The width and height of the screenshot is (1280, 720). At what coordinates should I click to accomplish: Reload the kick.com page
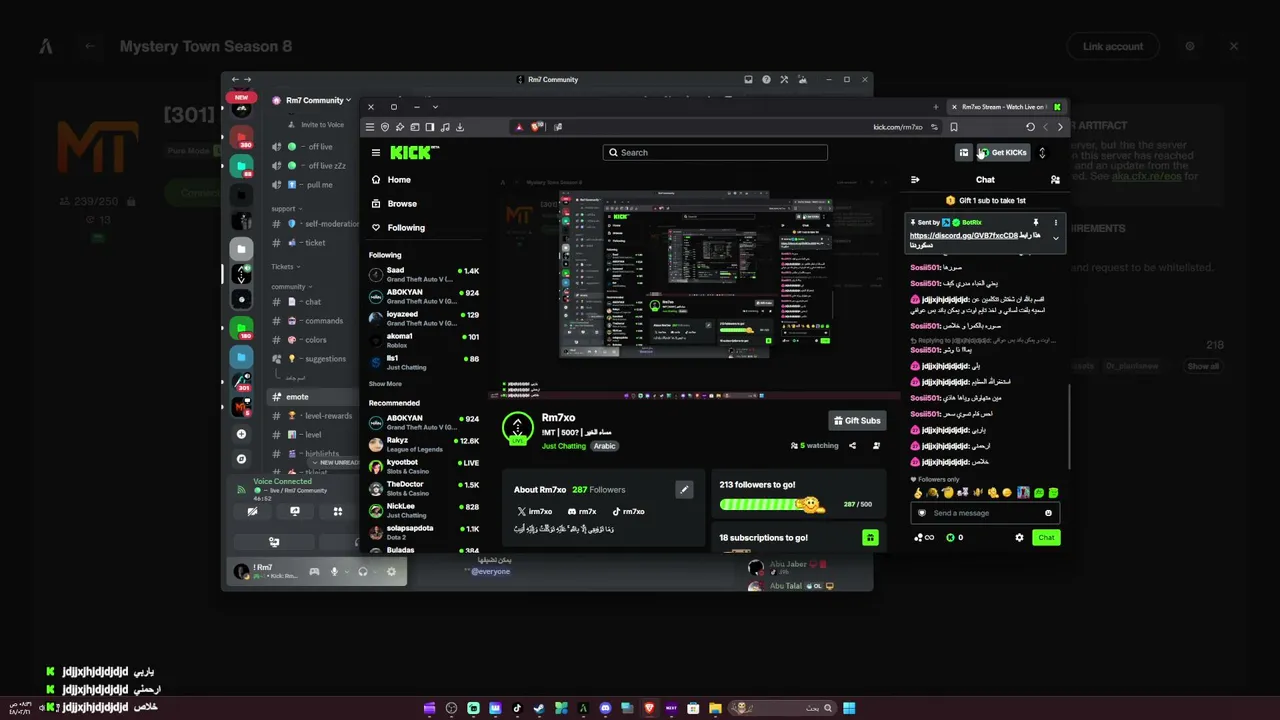tap(1030, 127)
